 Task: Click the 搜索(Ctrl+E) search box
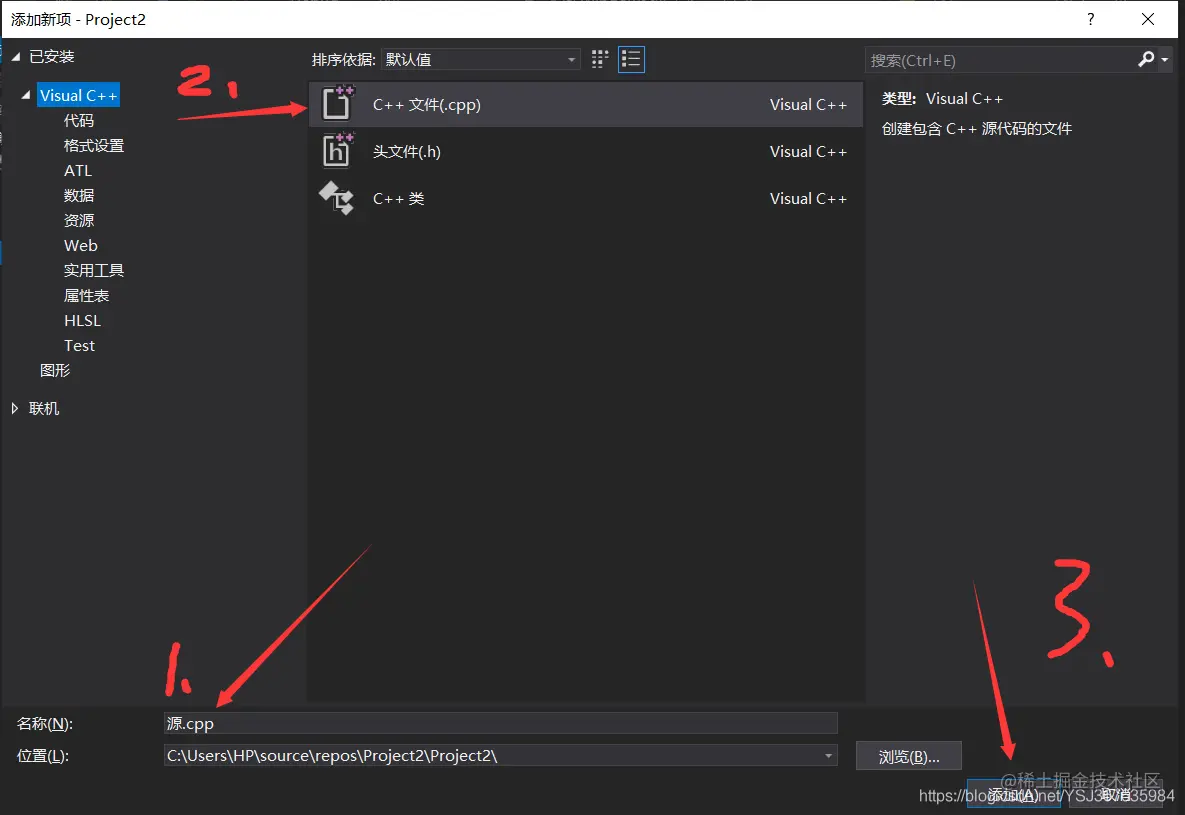1000,60
